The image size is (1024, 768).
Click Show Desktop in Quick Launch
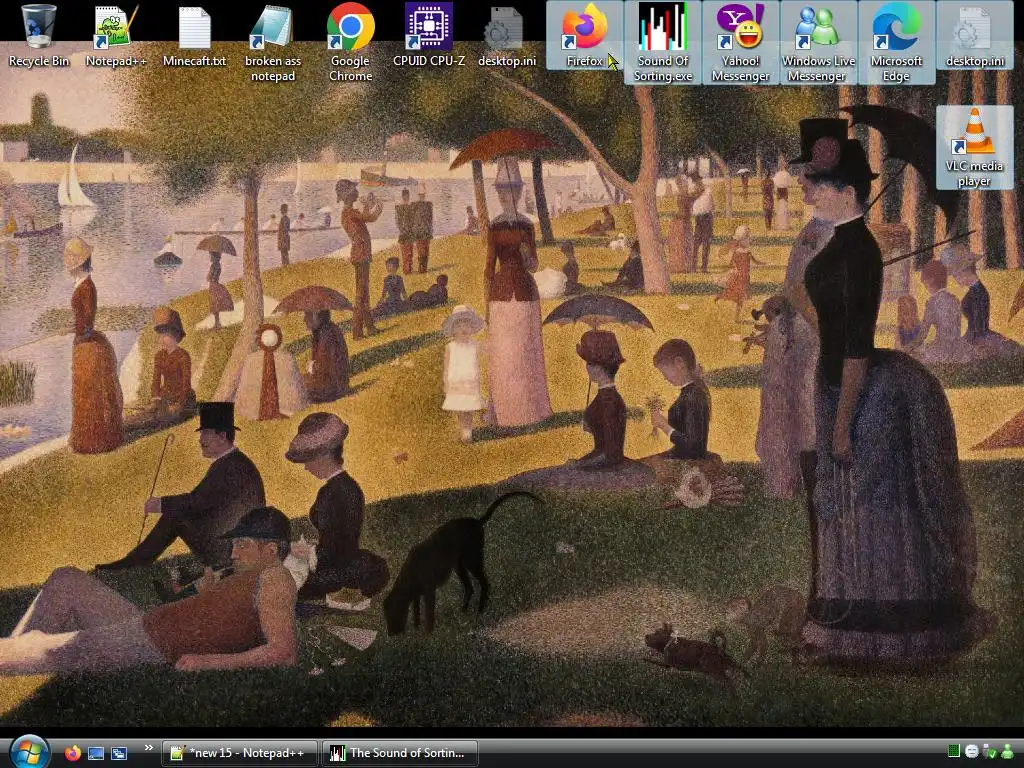coord(96,753)
